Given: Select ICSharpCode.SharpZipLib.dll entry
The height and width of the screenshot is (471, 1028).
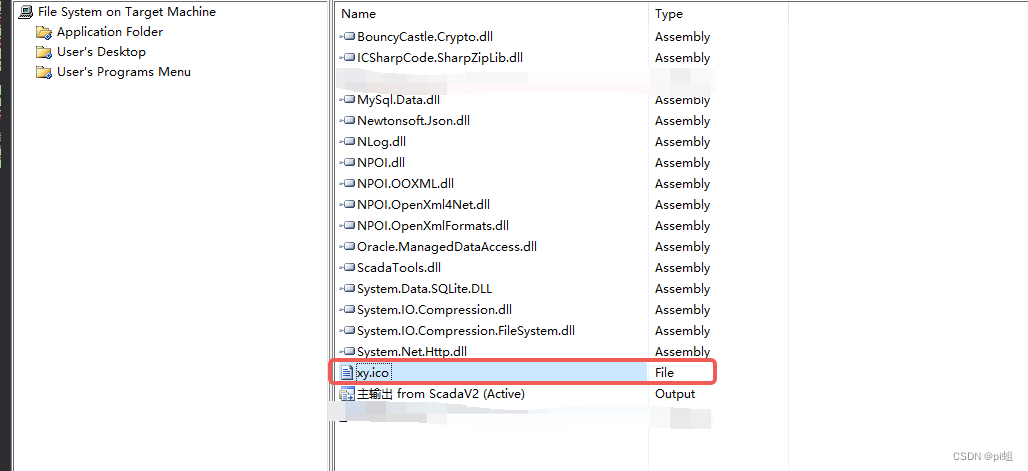Looking at the screenshot, I should click(x=440, y=58).
